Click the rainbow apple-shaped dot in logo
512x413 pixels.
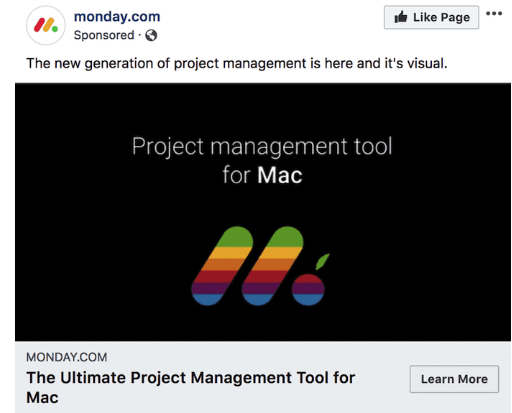click(308, 290)
